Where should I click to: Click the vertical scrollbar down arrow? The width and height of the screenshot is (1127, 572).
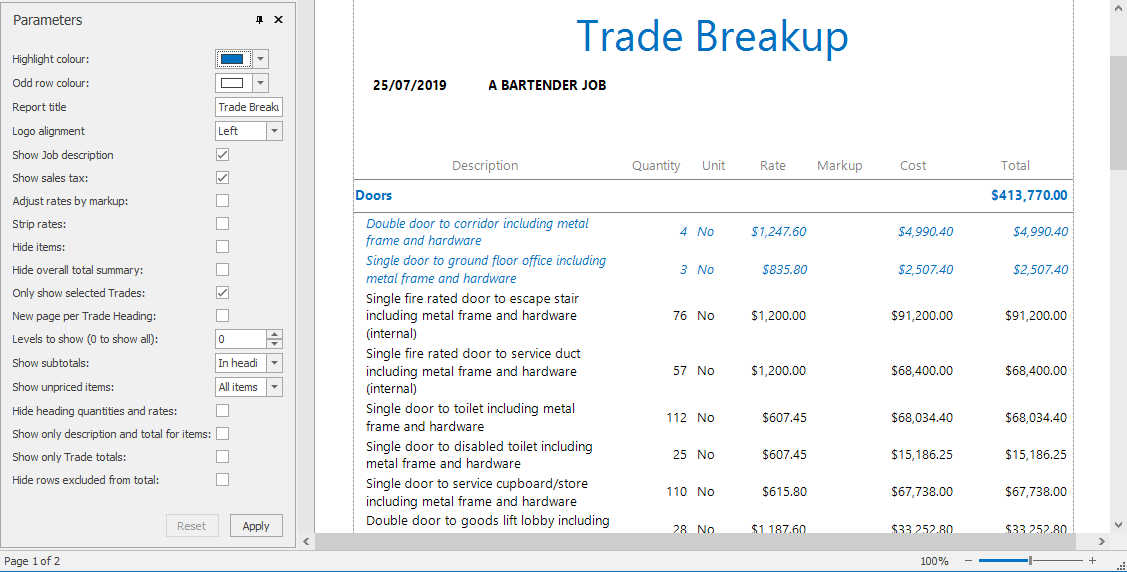1118,524
